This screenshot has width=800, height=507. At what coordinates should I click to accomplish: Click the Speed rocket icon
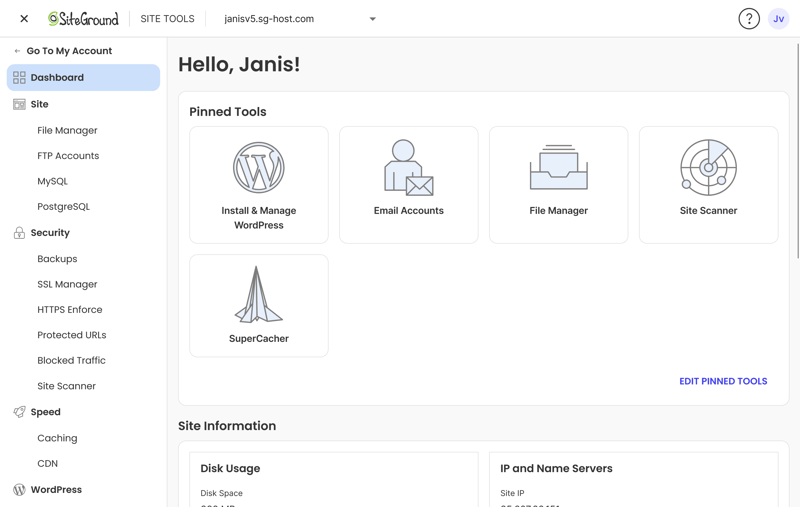click(x=19, y=412)
